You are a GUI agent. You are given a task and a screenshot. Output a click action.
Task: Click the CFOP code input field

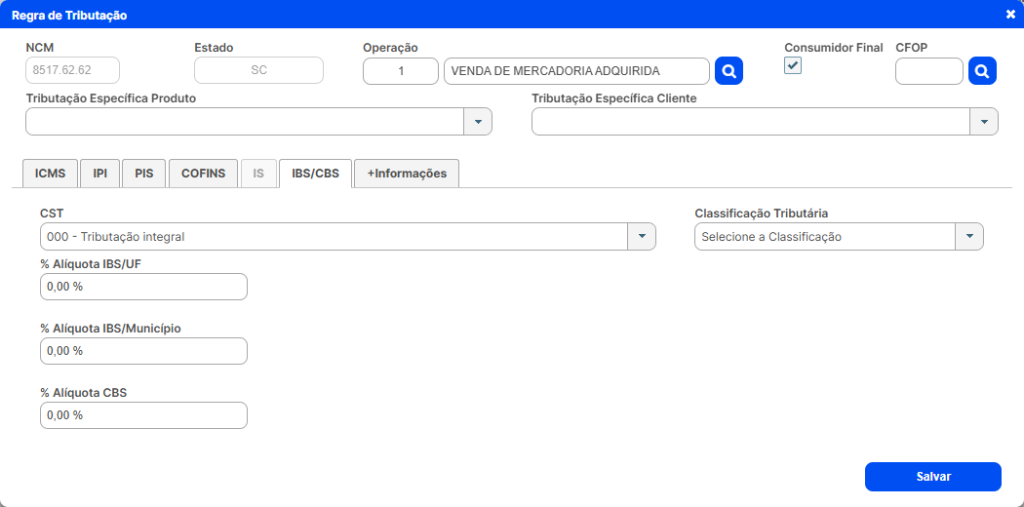tap(929, 71)
